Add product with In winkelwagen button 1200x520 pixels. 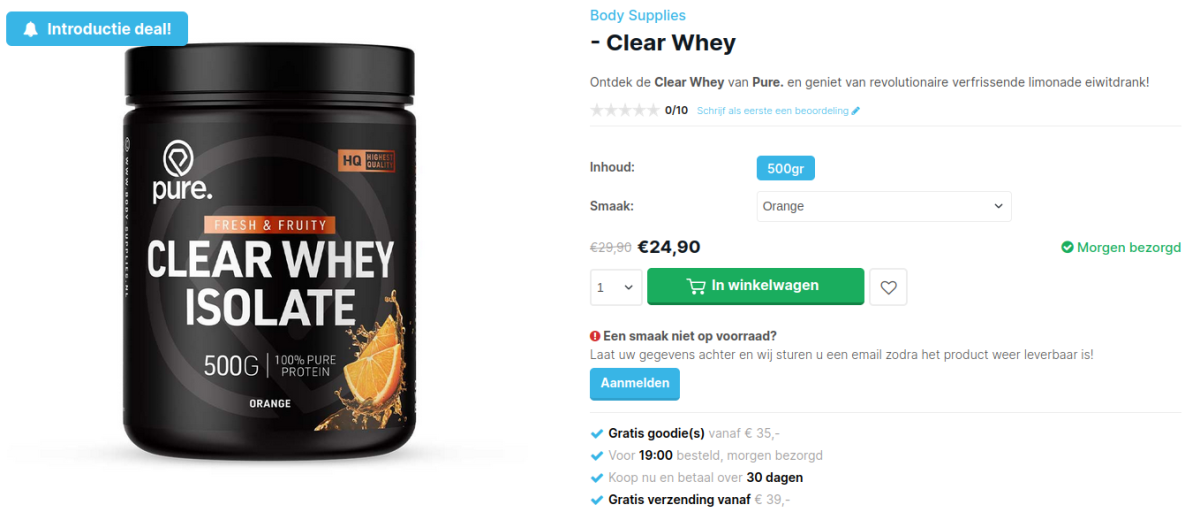click(755, 286)
